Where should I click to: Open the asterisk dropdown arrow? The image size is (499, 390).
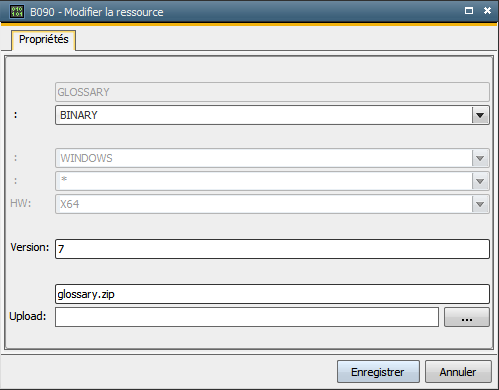tap(480, 181)
